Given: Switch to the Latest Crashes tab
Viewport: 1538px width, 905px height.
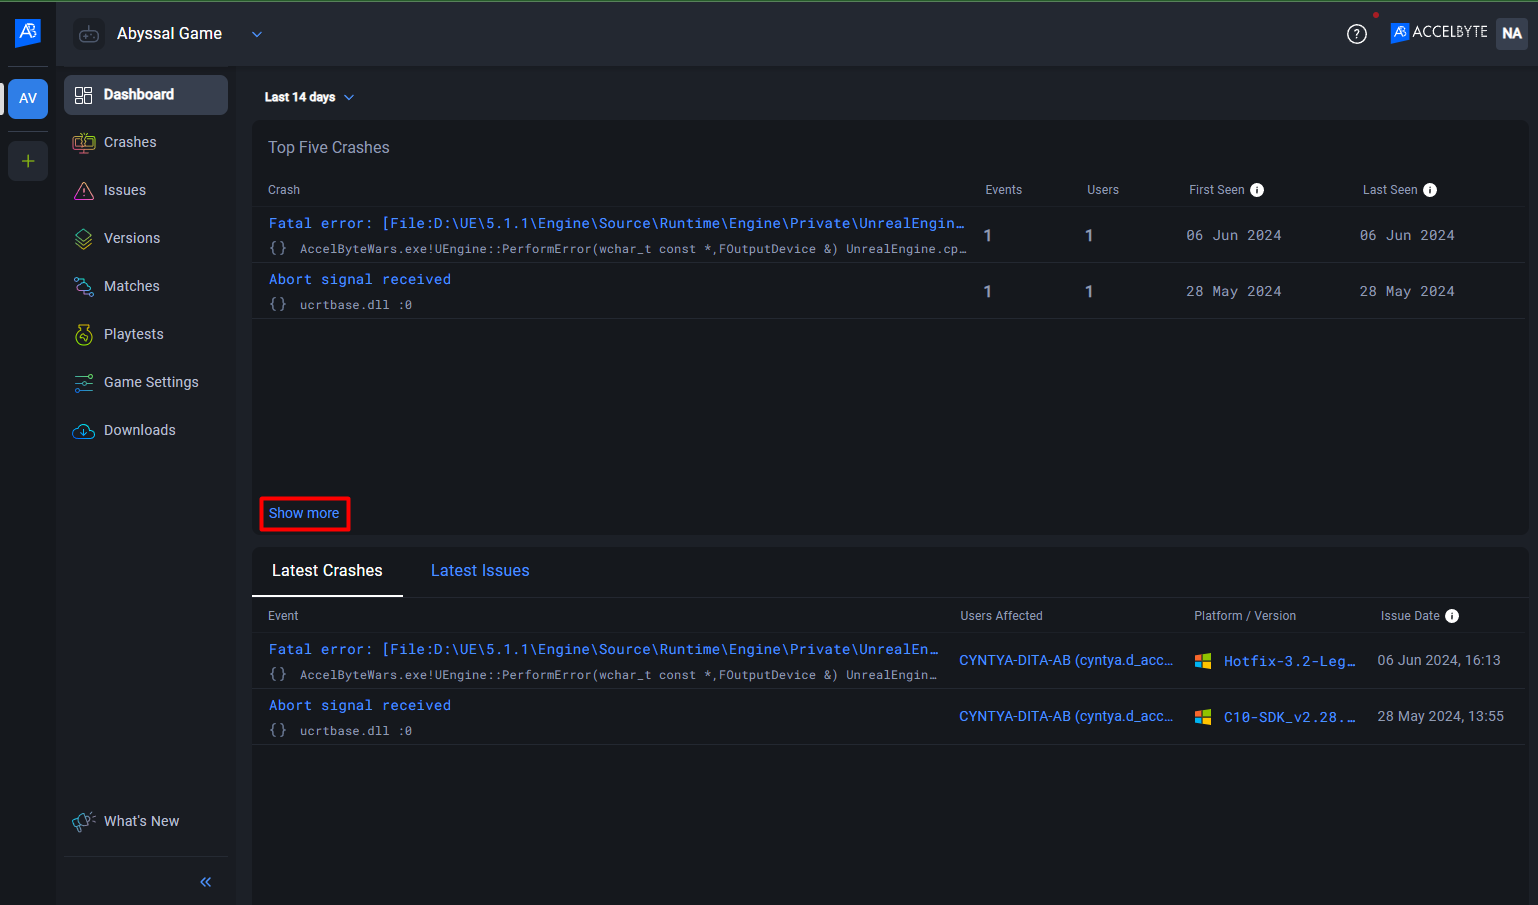Looking at the screenshot, I should tap(327, 571).
